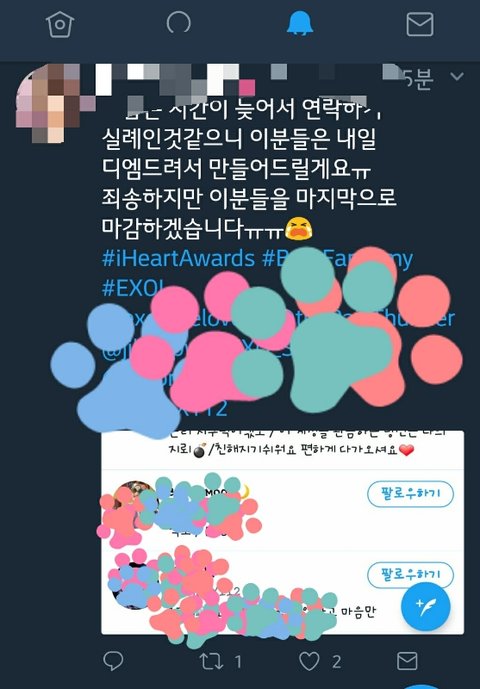
Task: Expand the tweet options chevron beside 5분
Action: point(457,76)
